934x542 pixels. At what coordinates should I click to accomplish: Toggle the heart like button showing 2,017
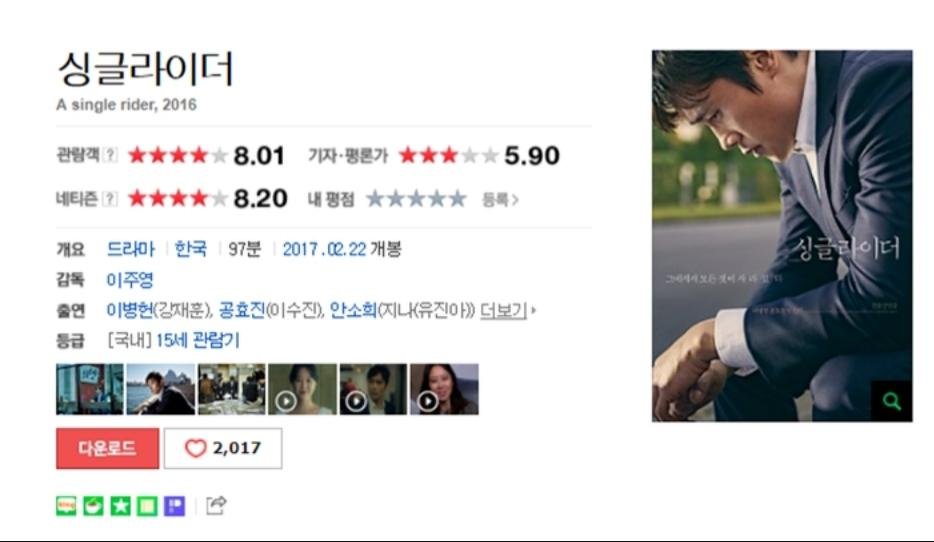pos(223,448)
